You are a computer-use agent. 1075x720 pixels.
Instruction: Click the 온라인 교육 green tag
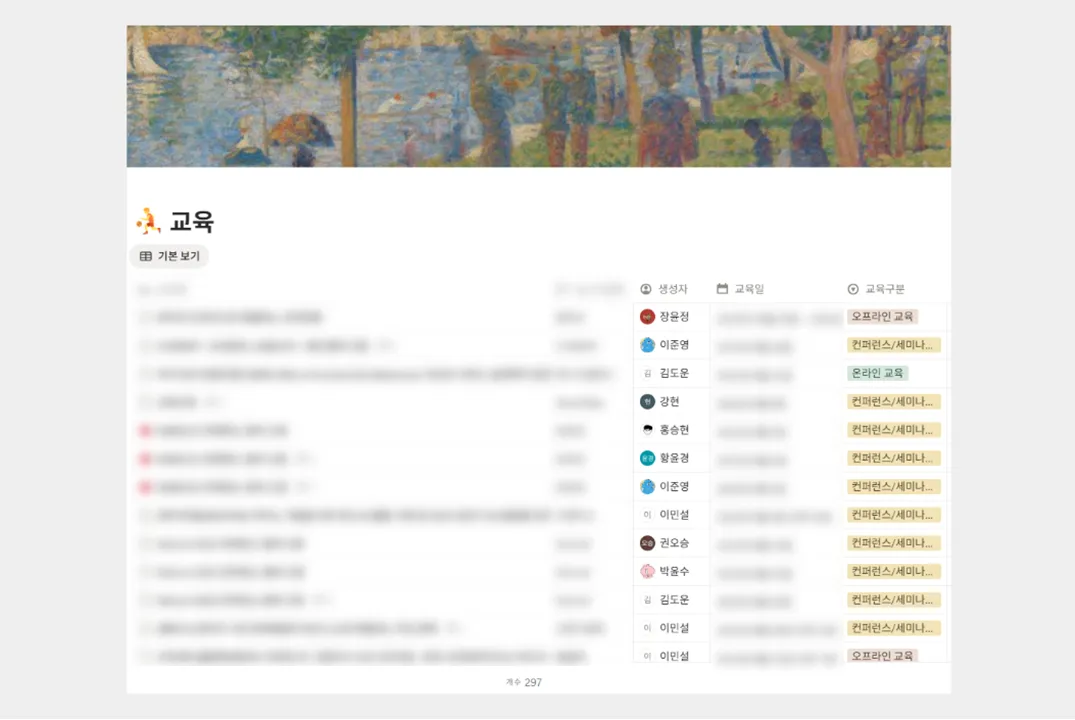click(877, 373)
